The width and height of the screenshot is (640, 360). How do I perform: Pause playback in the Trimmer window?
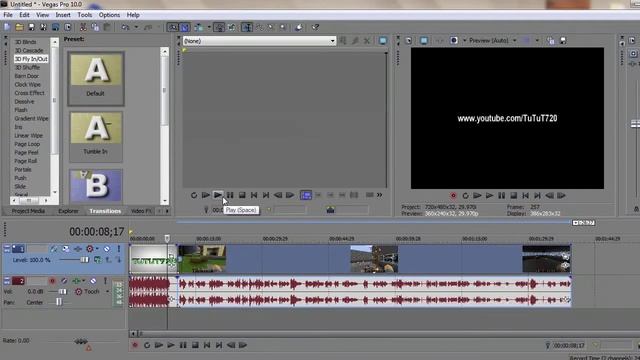230,195
